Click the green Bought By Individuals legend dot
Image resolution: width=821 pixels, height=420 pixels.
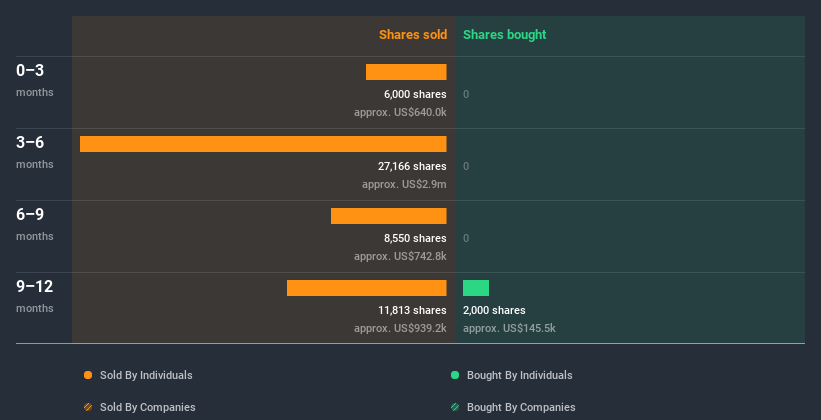455,375
